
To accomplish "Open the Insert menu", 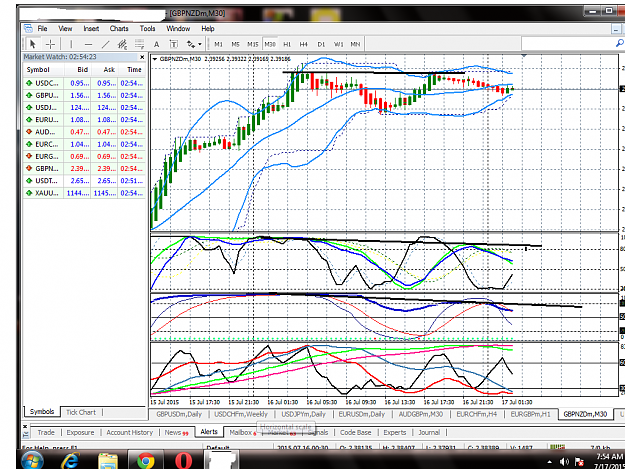I will tap(91, 29).
